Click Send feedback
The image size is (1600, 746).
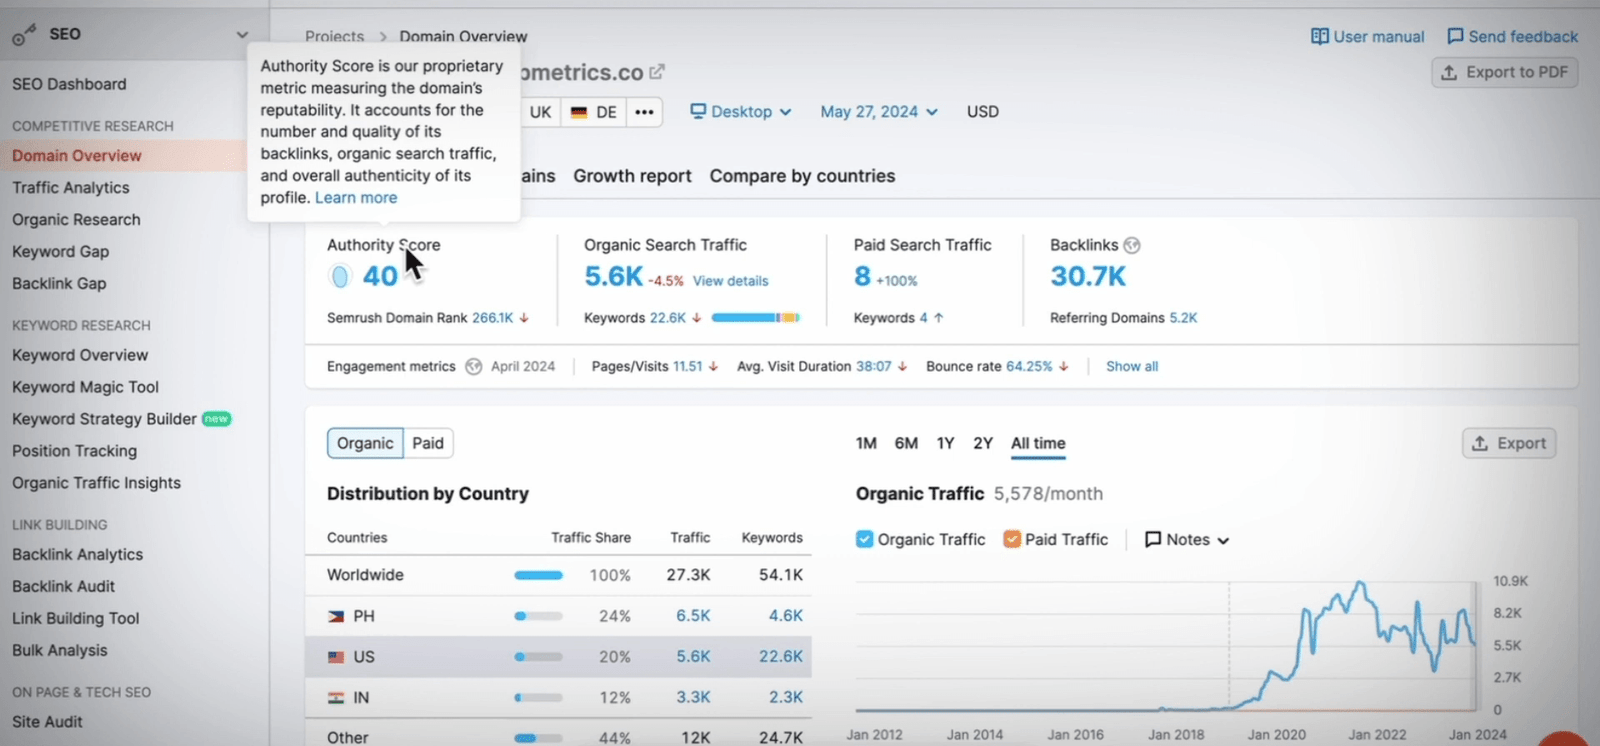[x=1523, y=37]
